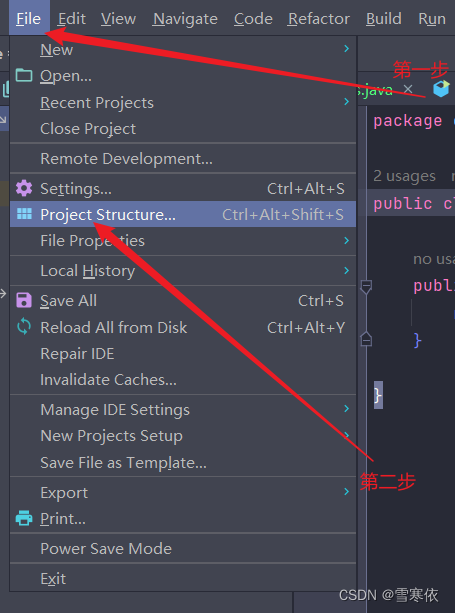The width and height of the screenshot is (455, 613).
Task: Open the Edit menu
Action: tap(72, 18)
